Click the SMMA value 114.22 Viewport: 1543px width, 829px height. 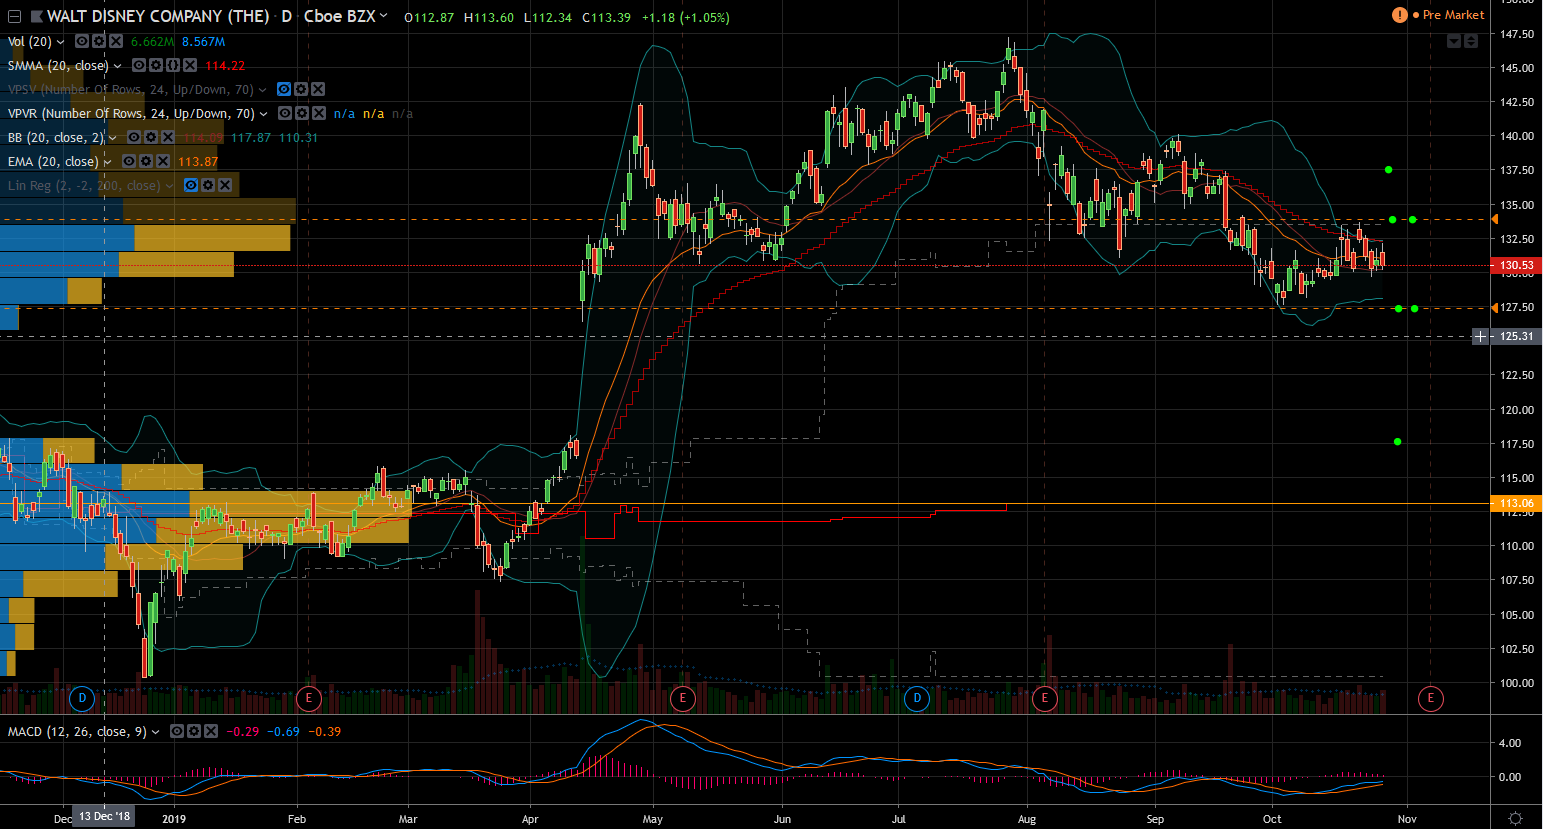225,65
